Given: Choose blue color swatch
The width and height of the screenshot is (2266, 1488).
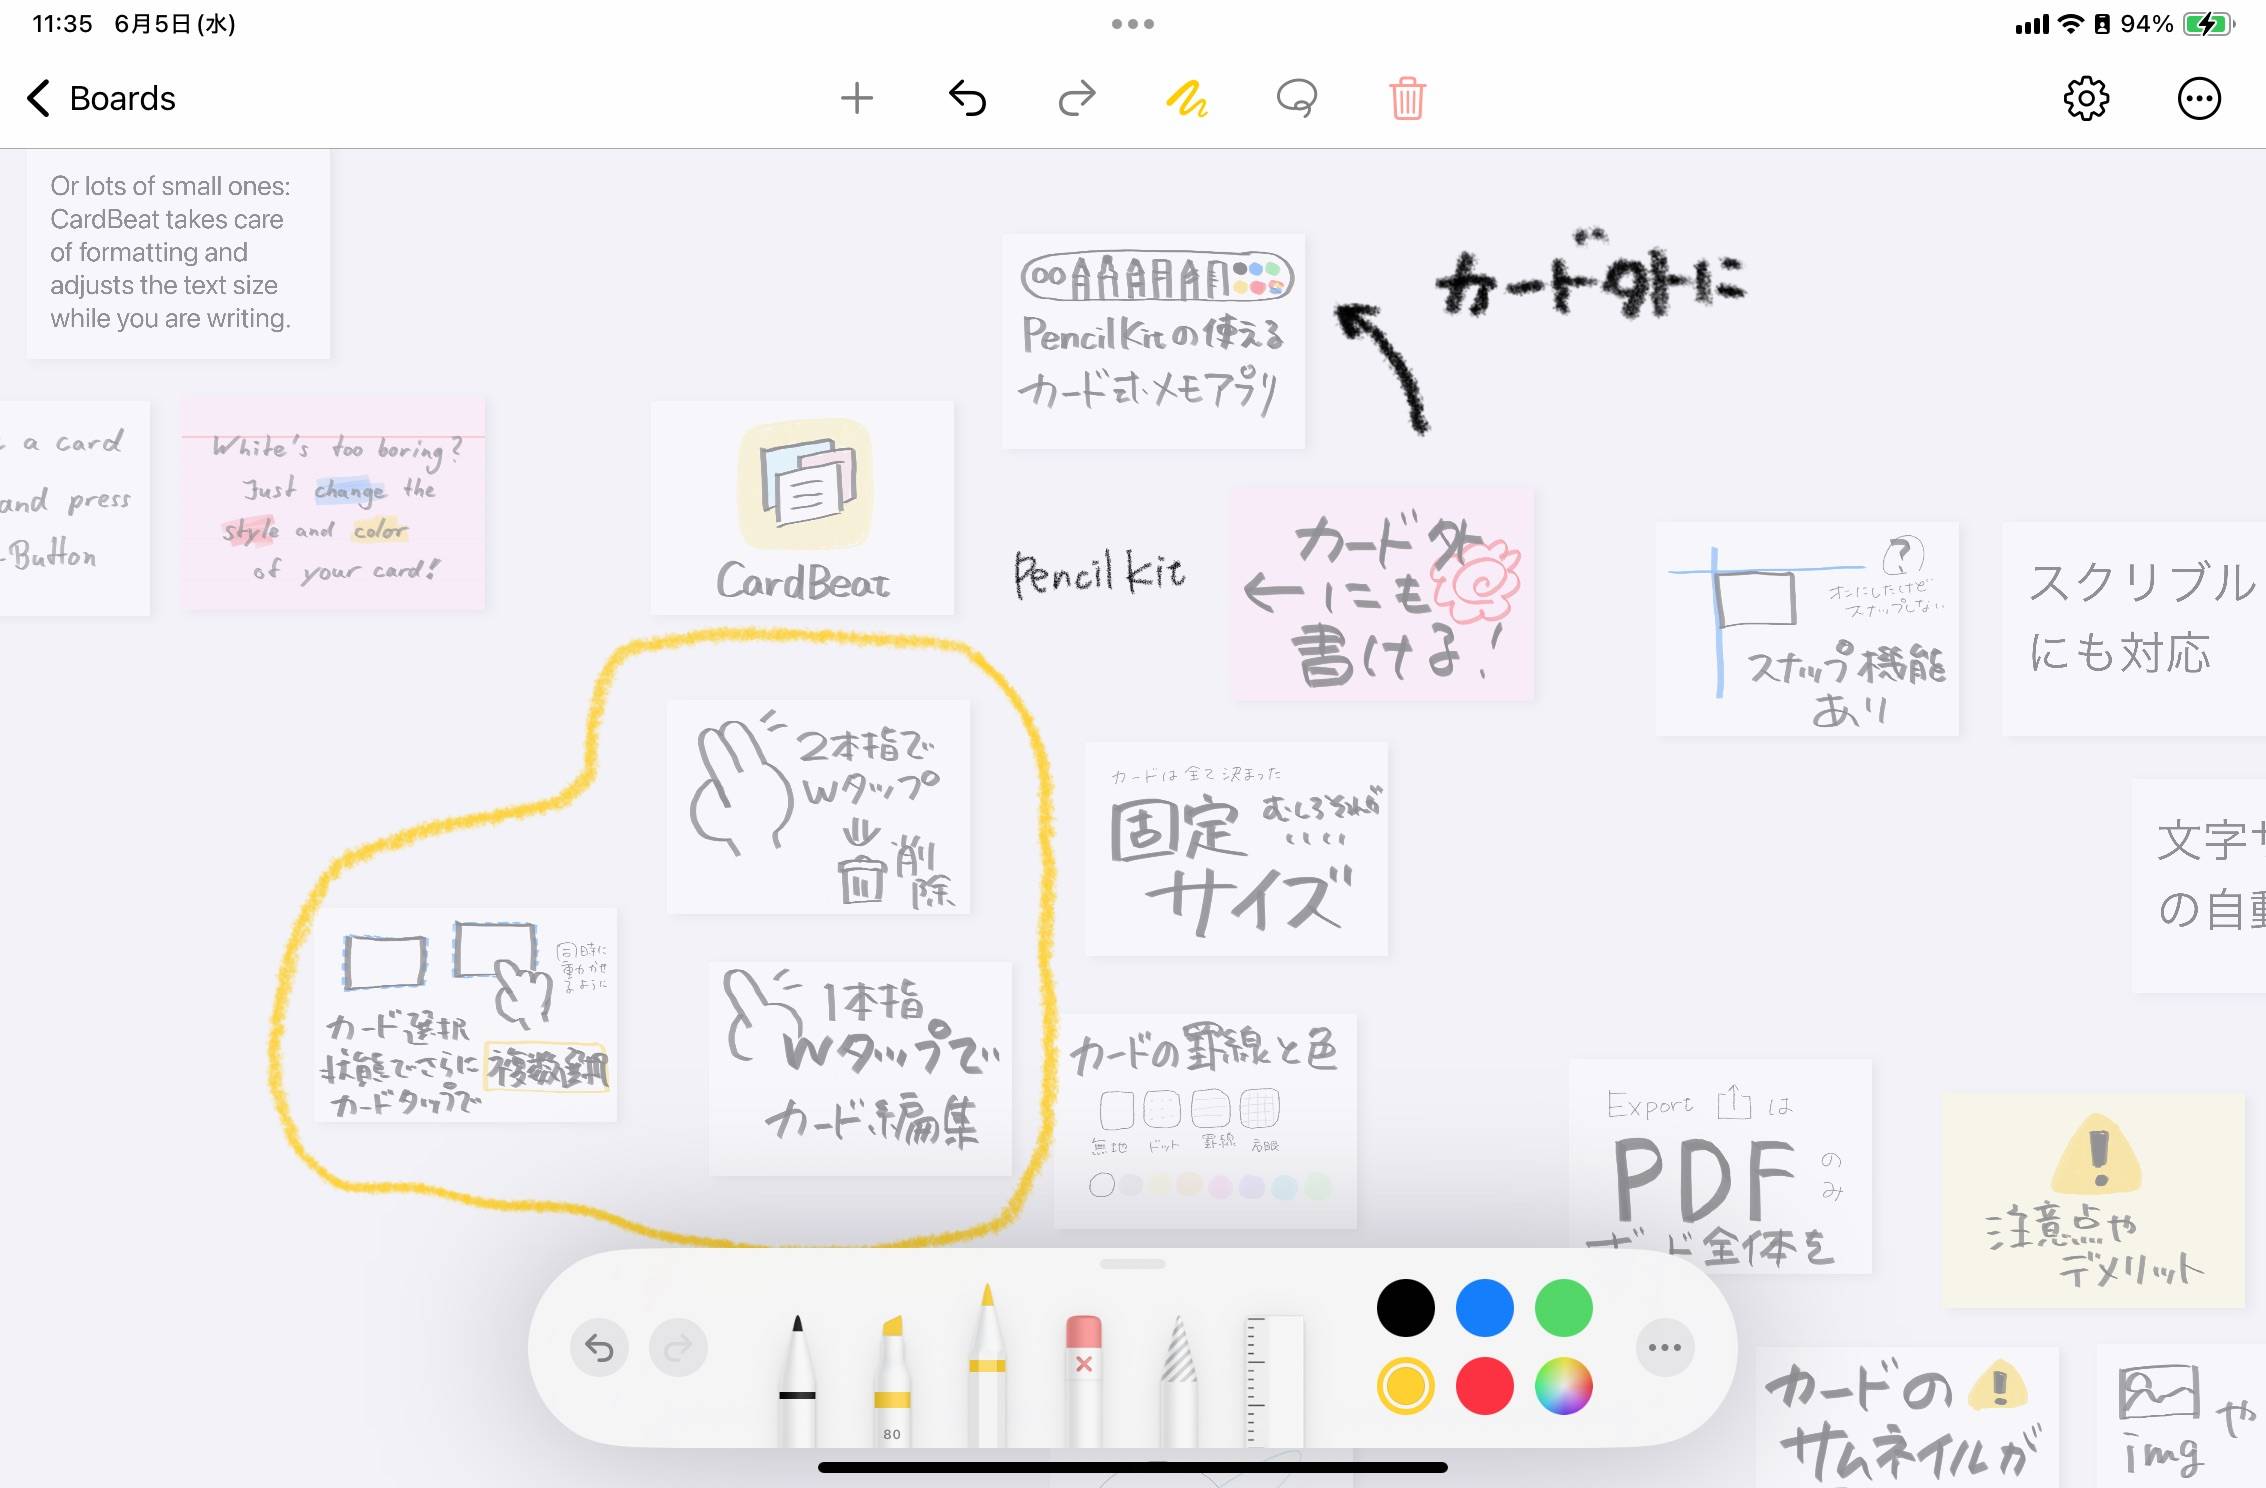Looking at the screenshot, I should click(1484, 1307).
